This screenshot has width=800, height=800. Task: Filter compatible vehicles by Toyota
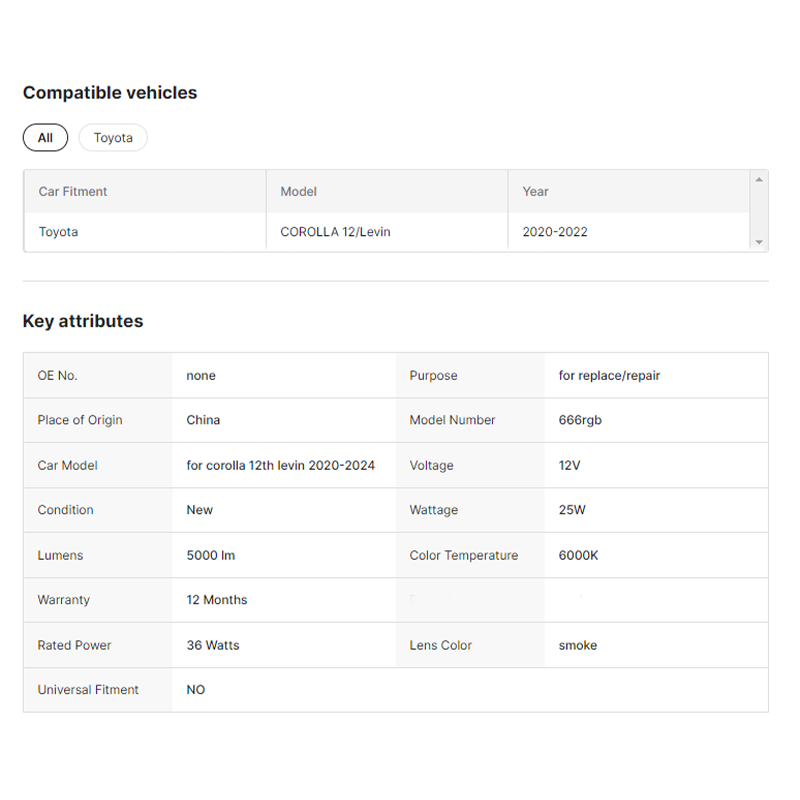(113, 138)
